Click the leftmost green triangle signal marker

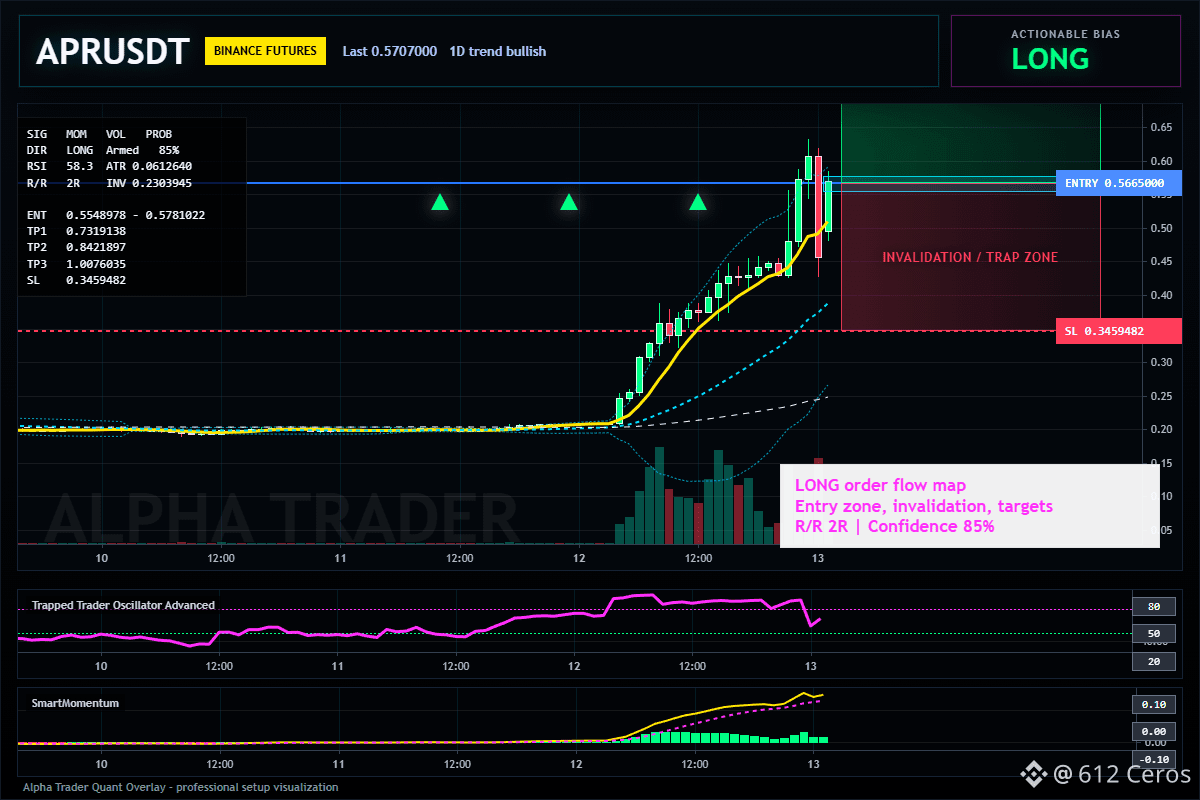tap(440, 202)
